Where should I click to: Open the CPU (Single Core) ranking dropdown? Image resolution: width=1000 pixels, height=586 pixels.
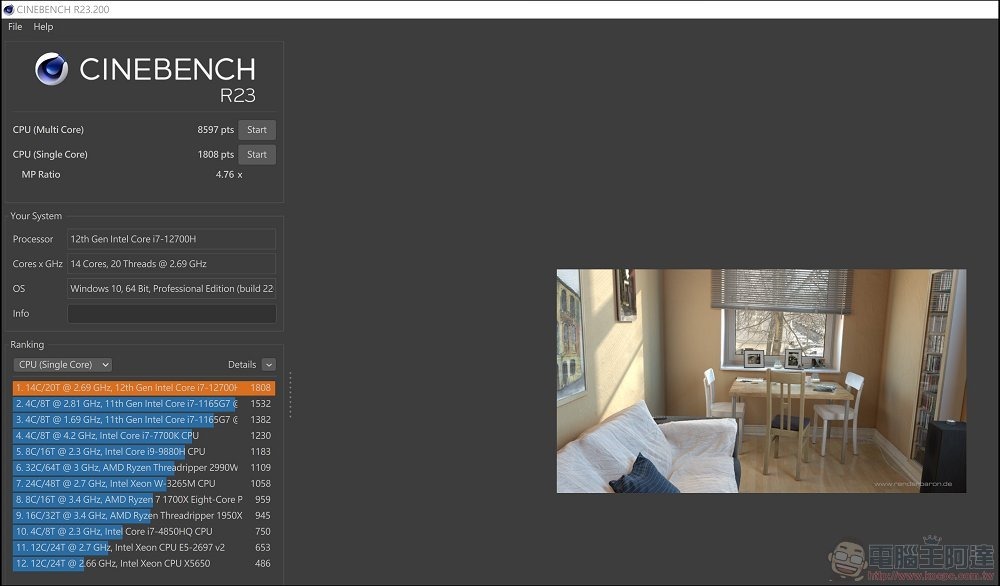pos(62,365)
